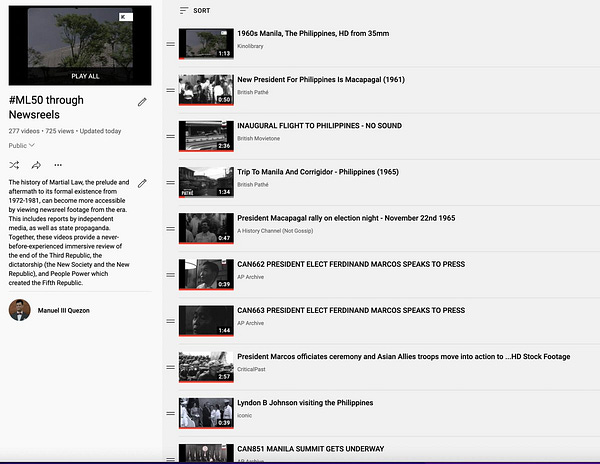
Task: Grab drag handle for Trip To Manila video
Action: click(171, 183)
